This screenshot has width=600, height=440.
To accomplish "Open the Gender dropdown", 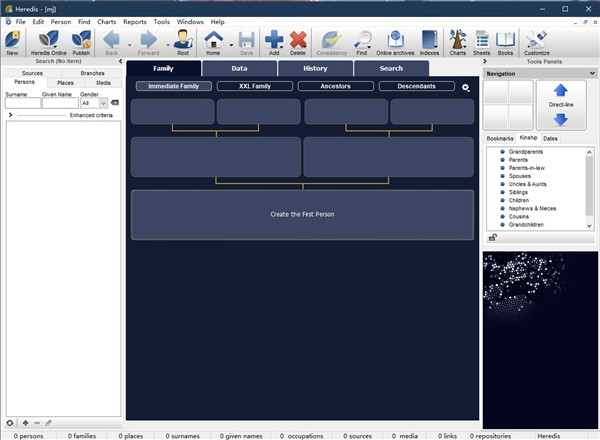I will [x=103, y=103].
